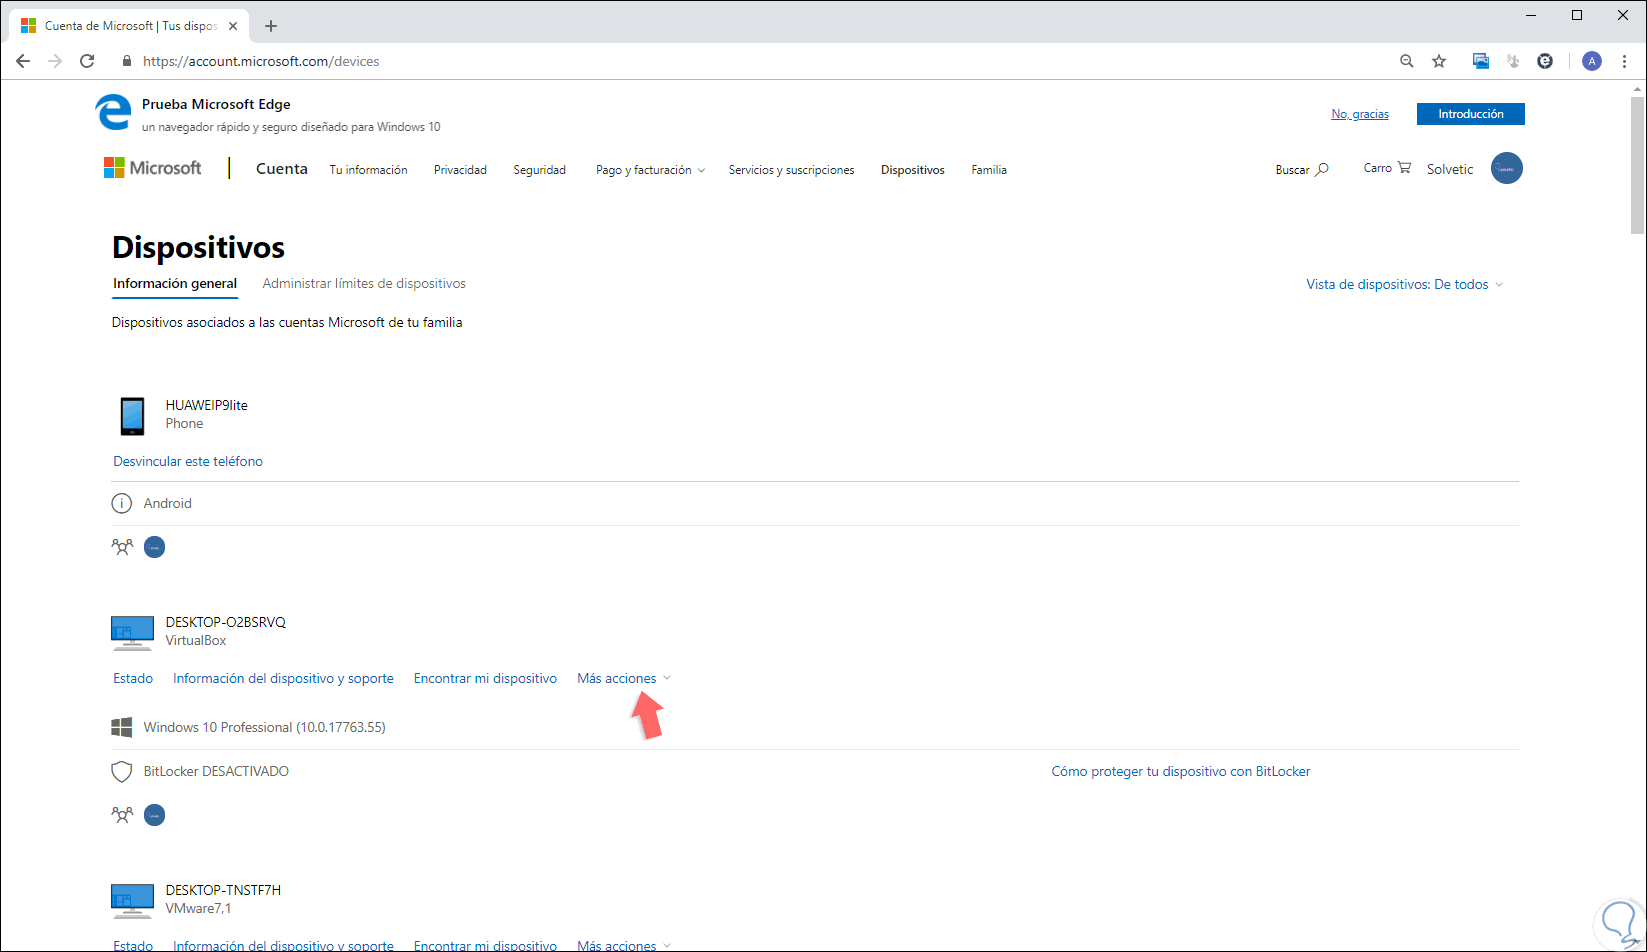Reload the current page

pyautogui.click(x=87, y=61)
